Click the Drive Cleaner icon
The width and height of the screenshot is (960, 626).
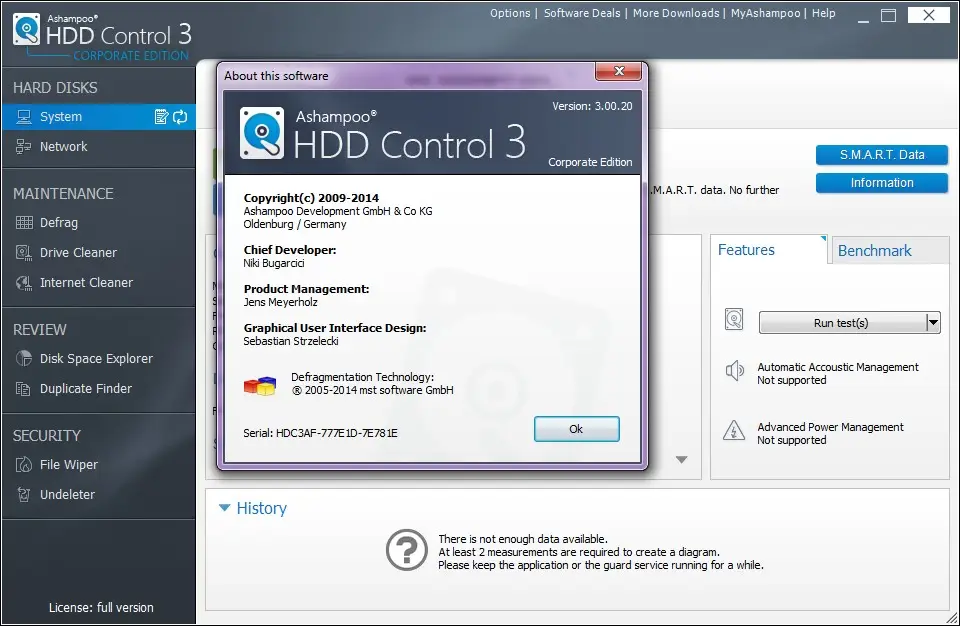point(24,252)
